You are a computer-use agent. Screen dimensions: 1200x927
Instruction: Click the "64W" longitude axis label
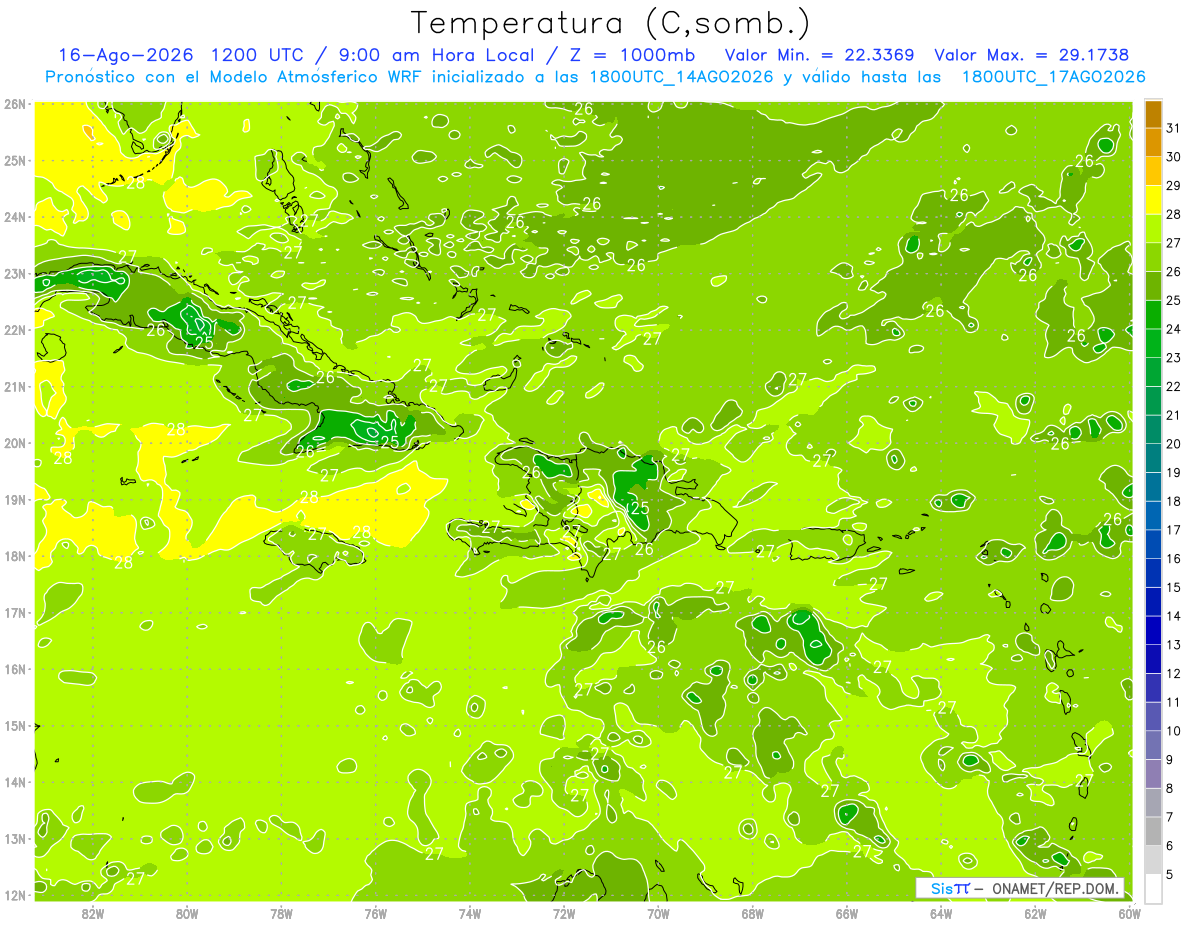point(941,913)
